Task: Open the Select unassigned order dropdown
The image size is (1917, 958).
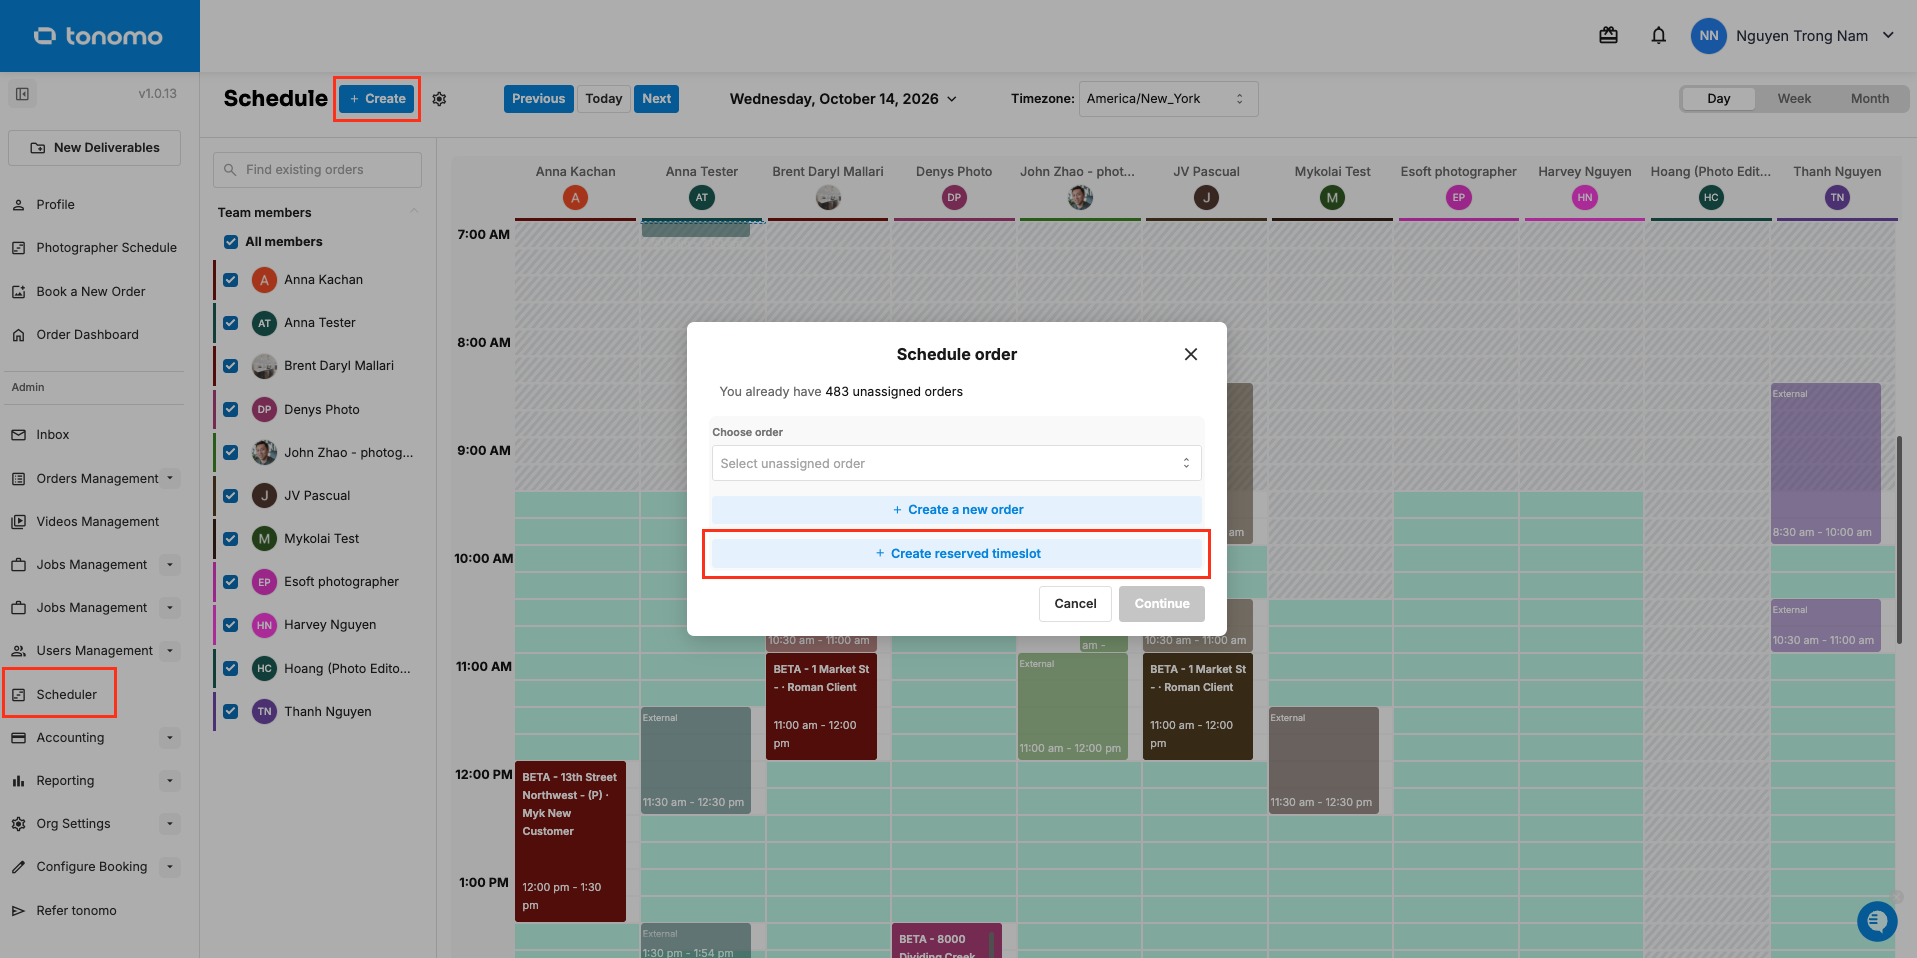Action: [x=956, y=463]
